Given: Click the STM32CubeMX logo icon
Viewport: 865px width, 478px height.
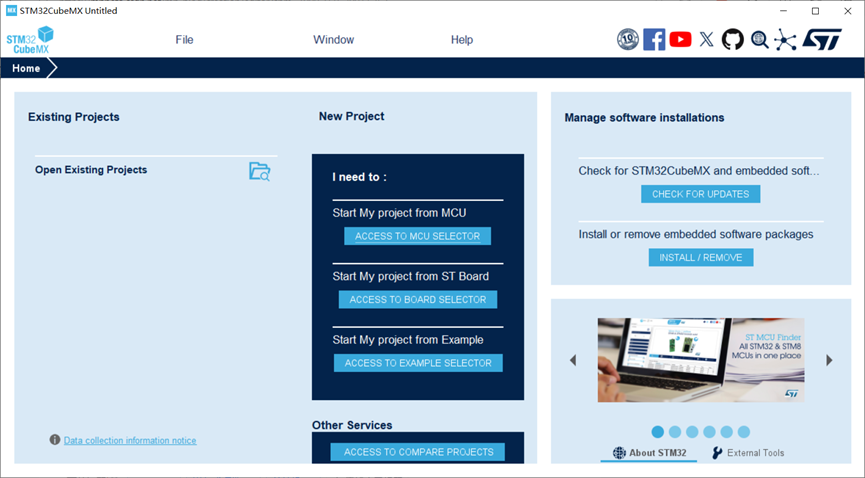Looking at the screenshot, I should pyautogui.click(x=30, y=40).
